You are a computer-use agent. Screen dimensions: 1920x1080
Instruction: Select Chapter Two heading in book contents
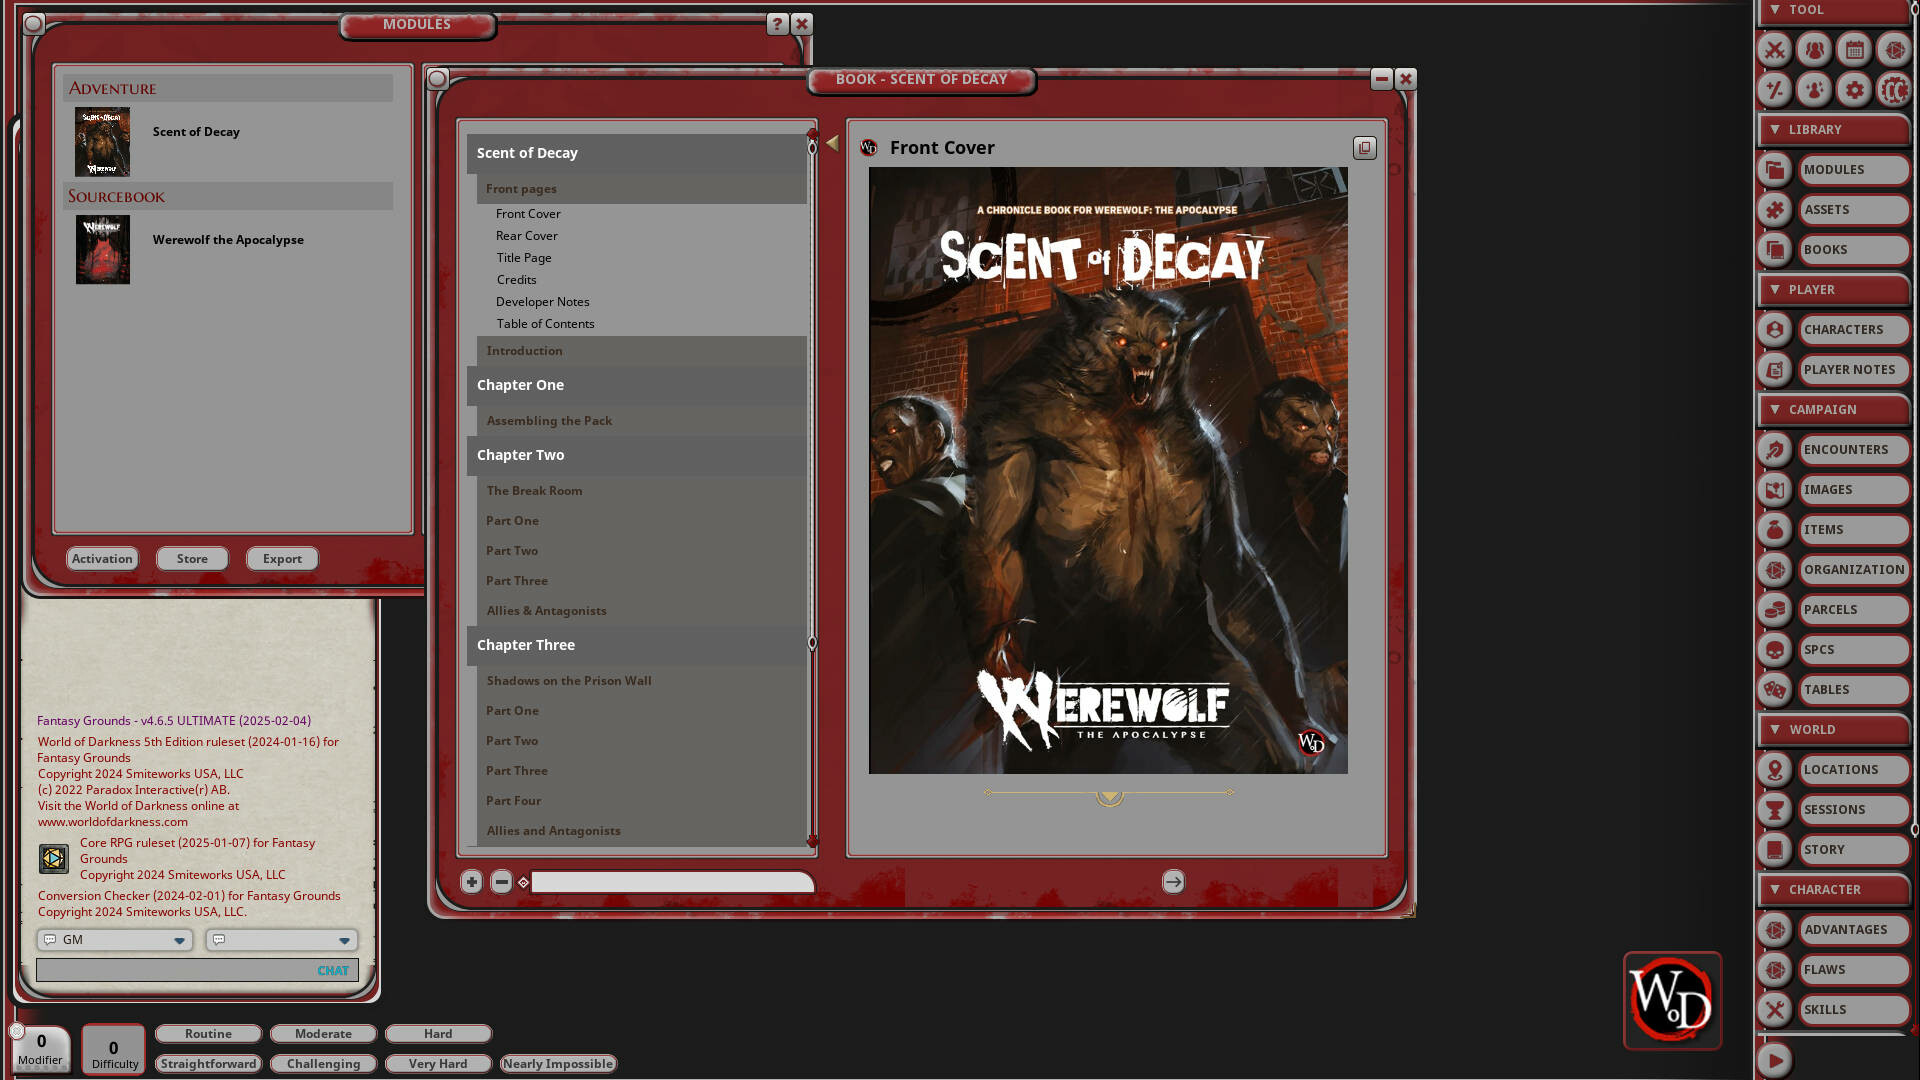(520, 455)
